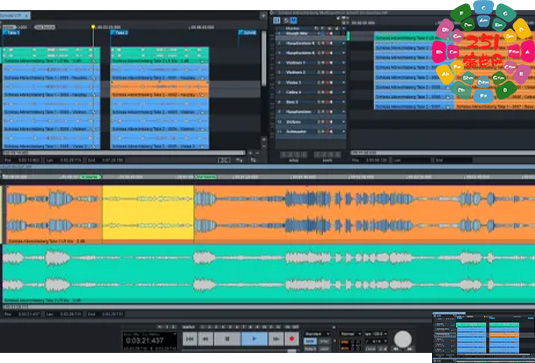Click the source window vertical scrollbar
Screen dimensions: 535x363
pyautogui.click(x=264, y=59)
